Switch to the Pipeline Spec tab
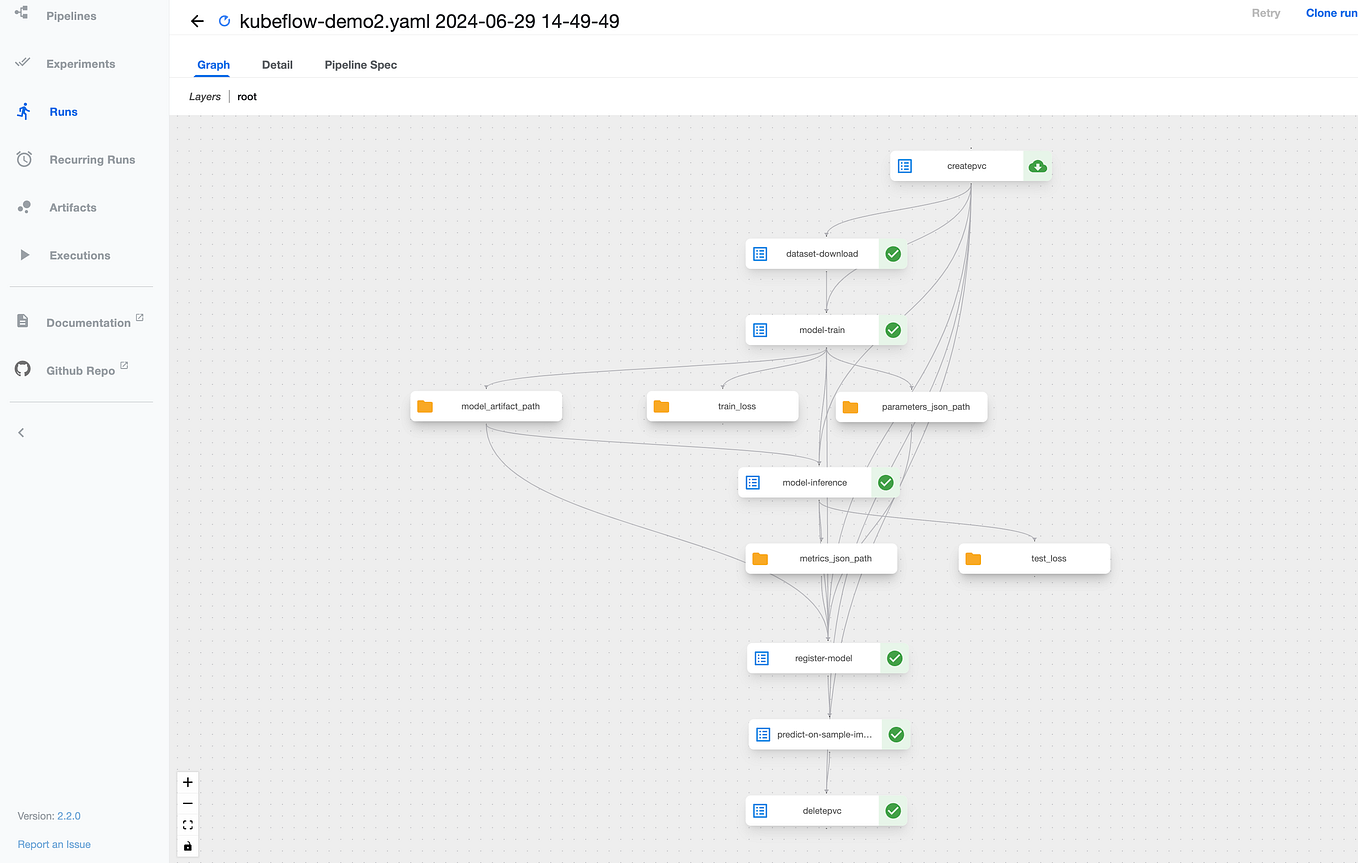 tap(360, 64)
